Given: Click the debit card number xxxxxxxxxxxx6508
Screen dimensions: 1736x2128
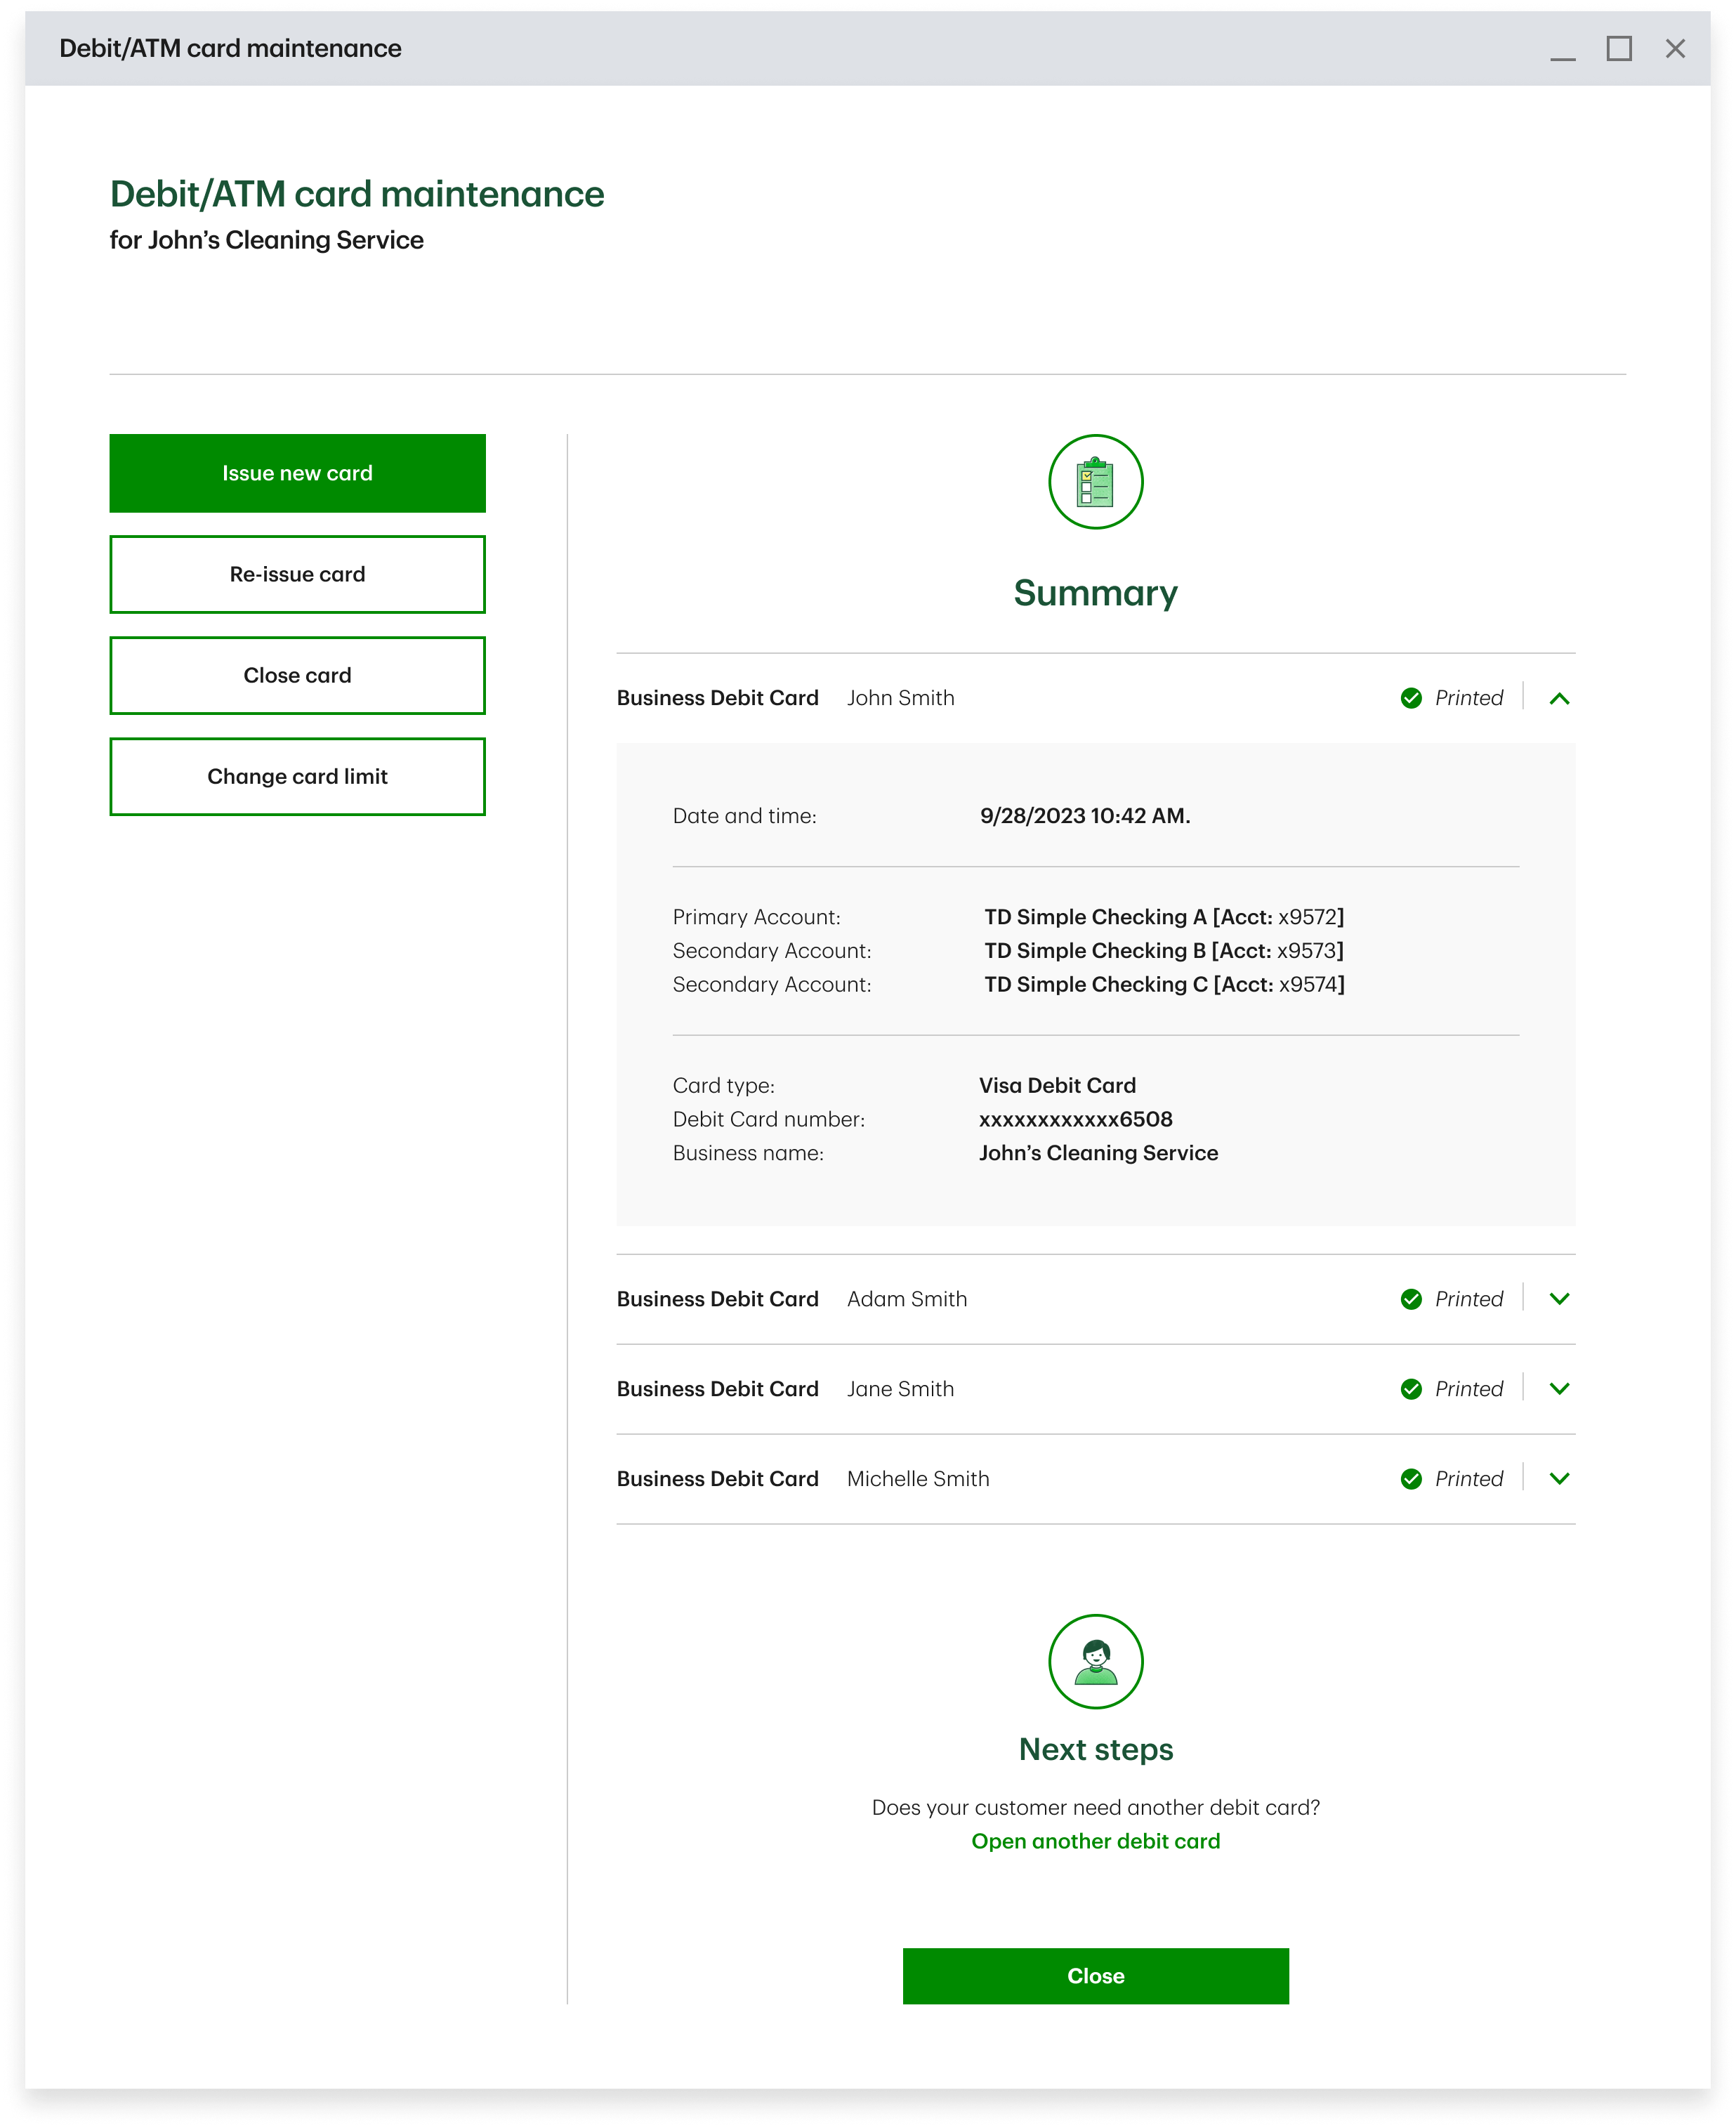Looking at the screenshot, I should 1075,1120.
